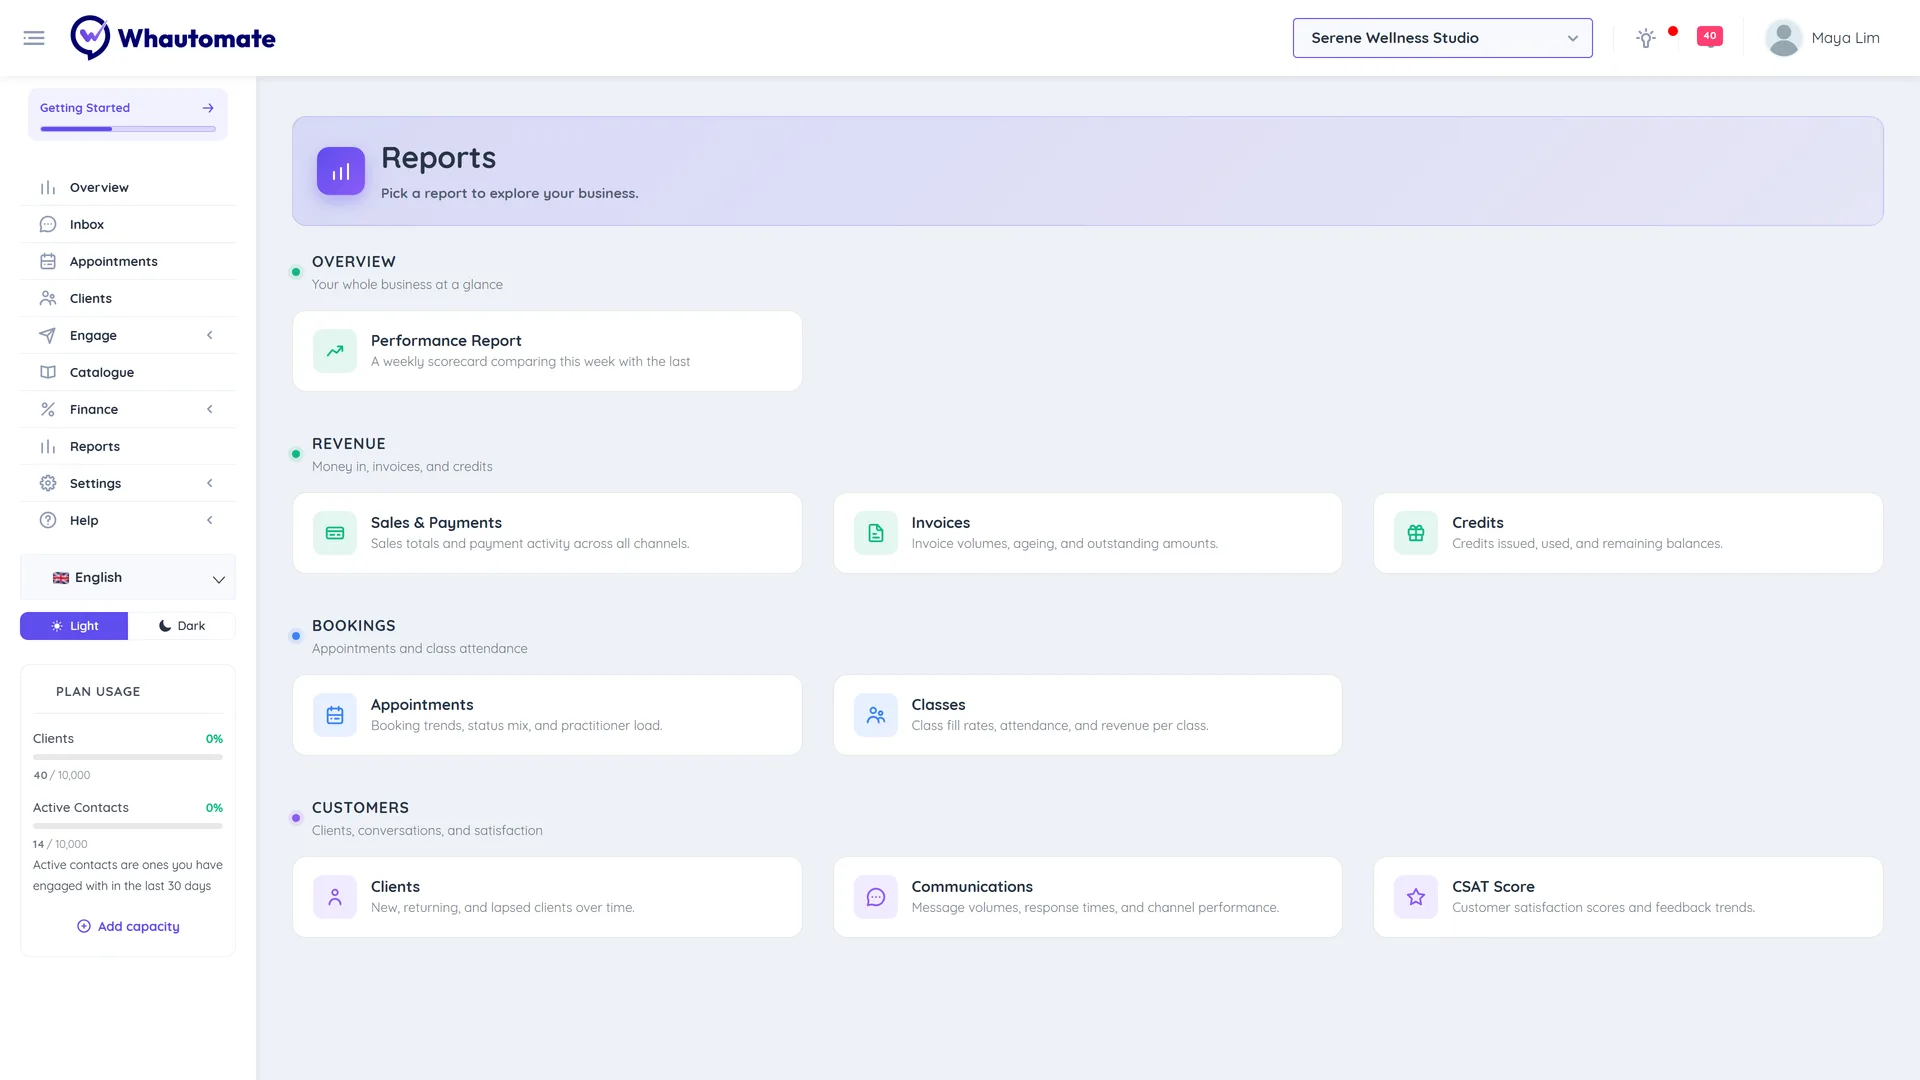Click the Active Contacts usage bar
Image resolution: width=1920 pixels, height=1080 pixels.
[128, 826]
